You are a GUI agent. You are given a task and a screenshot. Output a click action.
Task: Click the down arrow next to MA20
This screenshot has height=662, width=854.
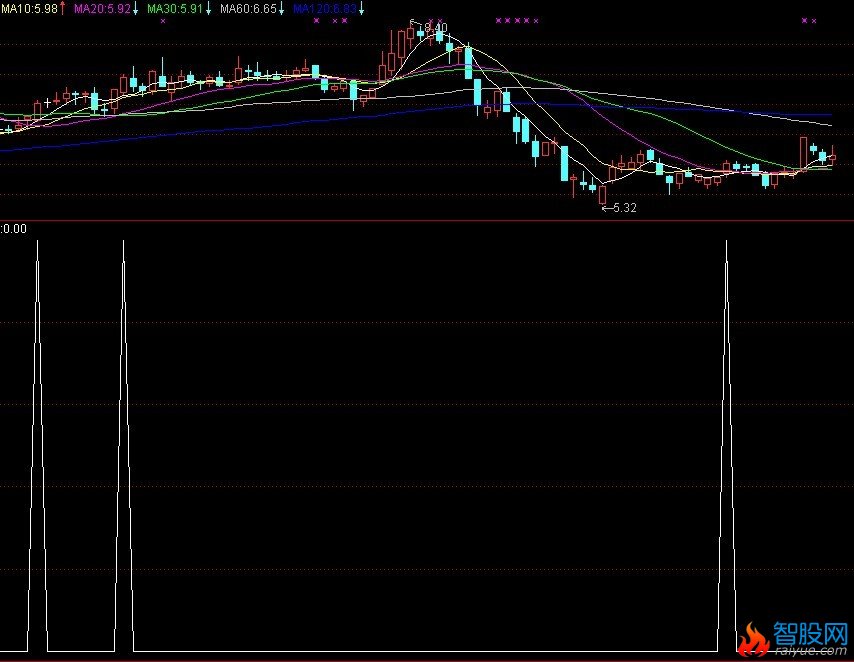(x=136, y=8)
